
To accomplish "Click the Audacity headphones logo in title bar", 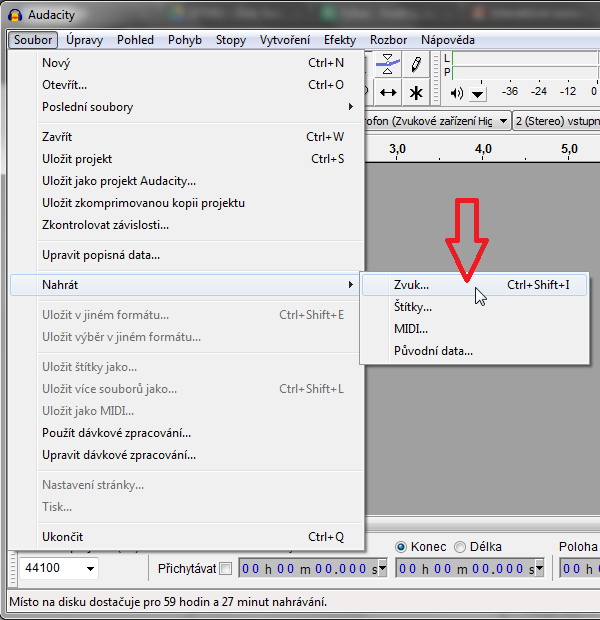I will (x=15, y=15).
